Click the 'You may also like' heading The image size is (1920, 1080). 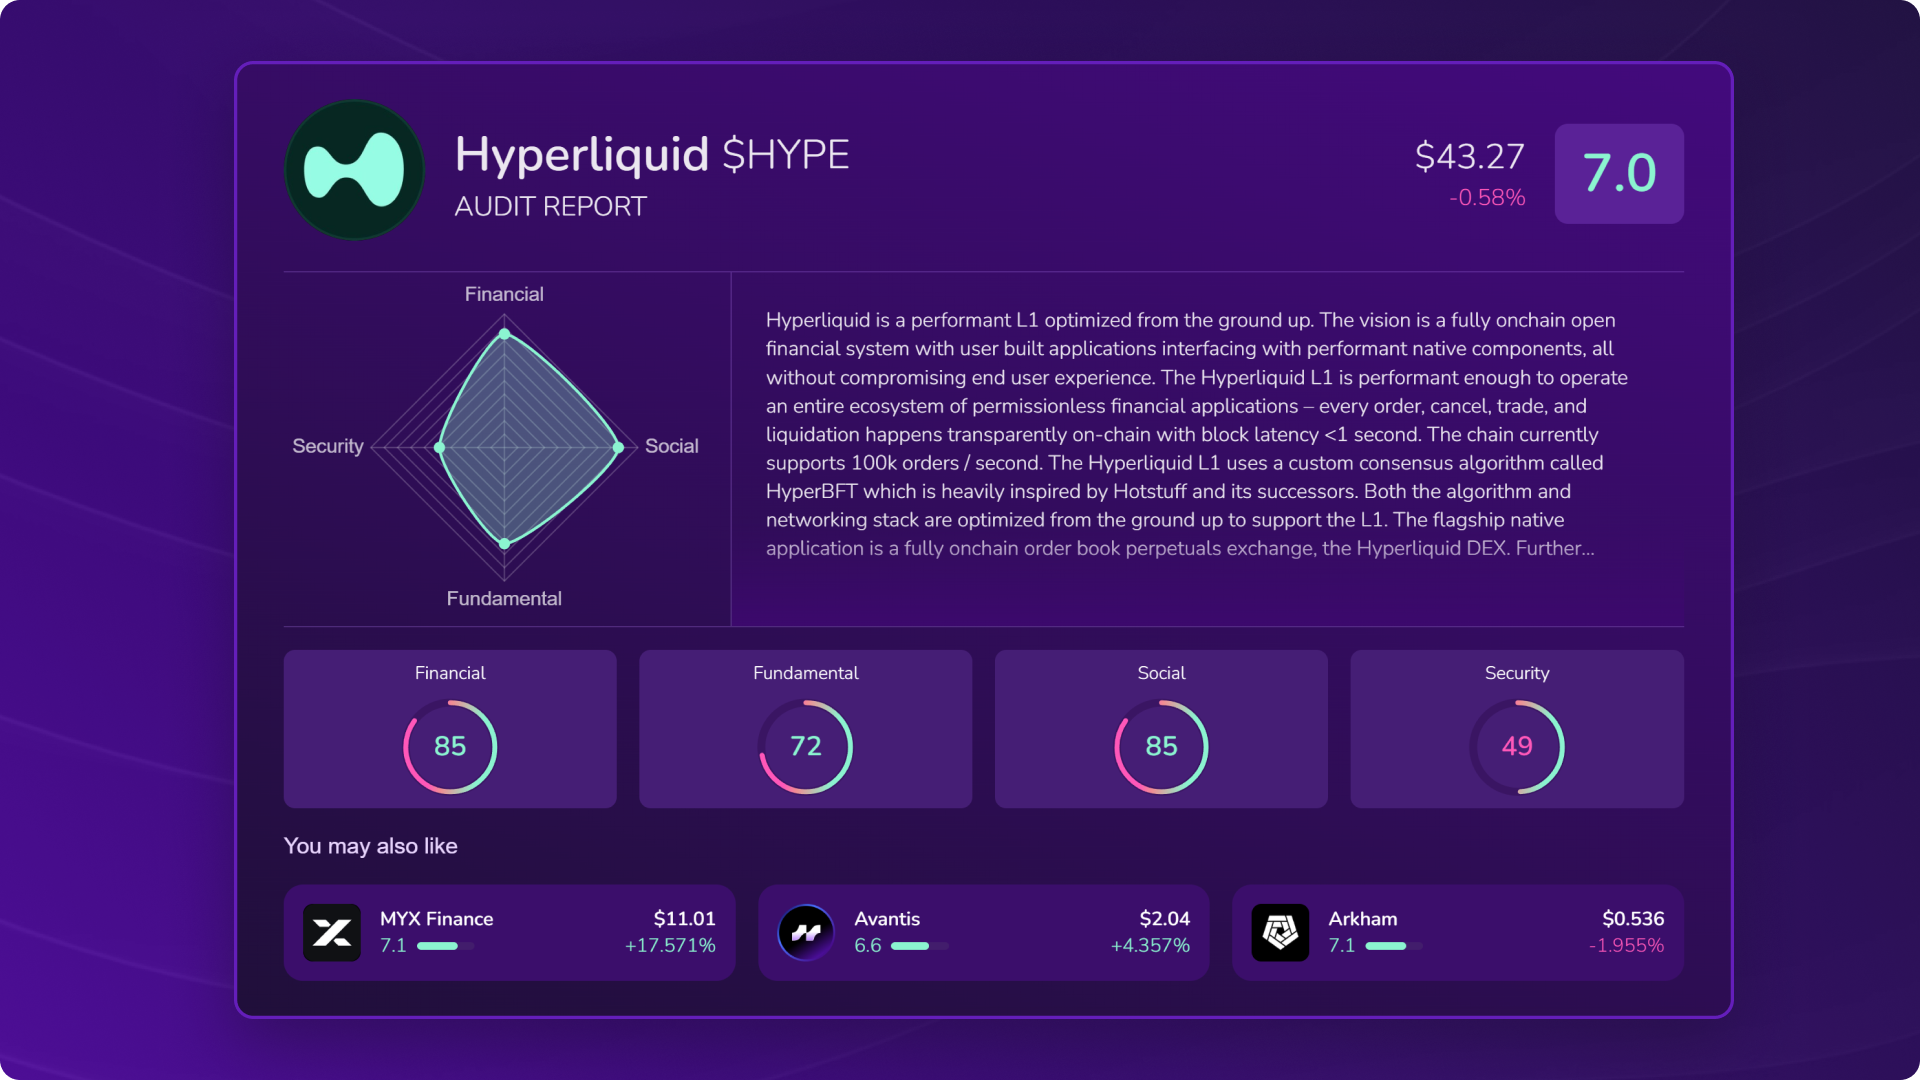click(371, 846)
